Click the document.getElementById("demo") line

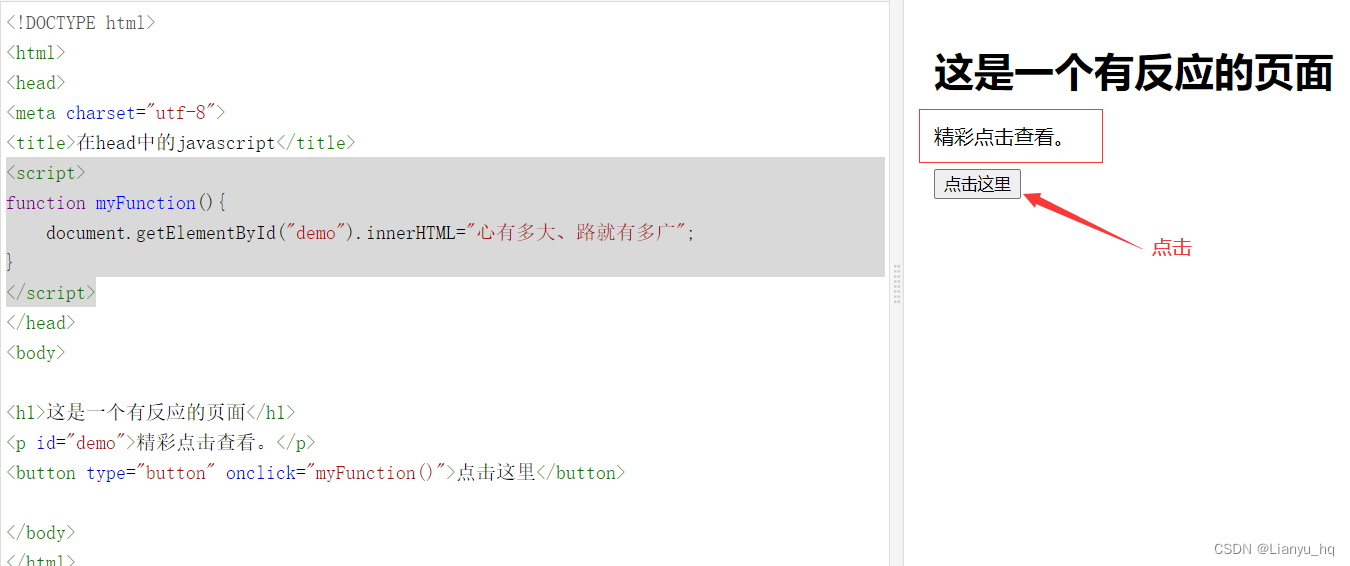coord(370,233)
